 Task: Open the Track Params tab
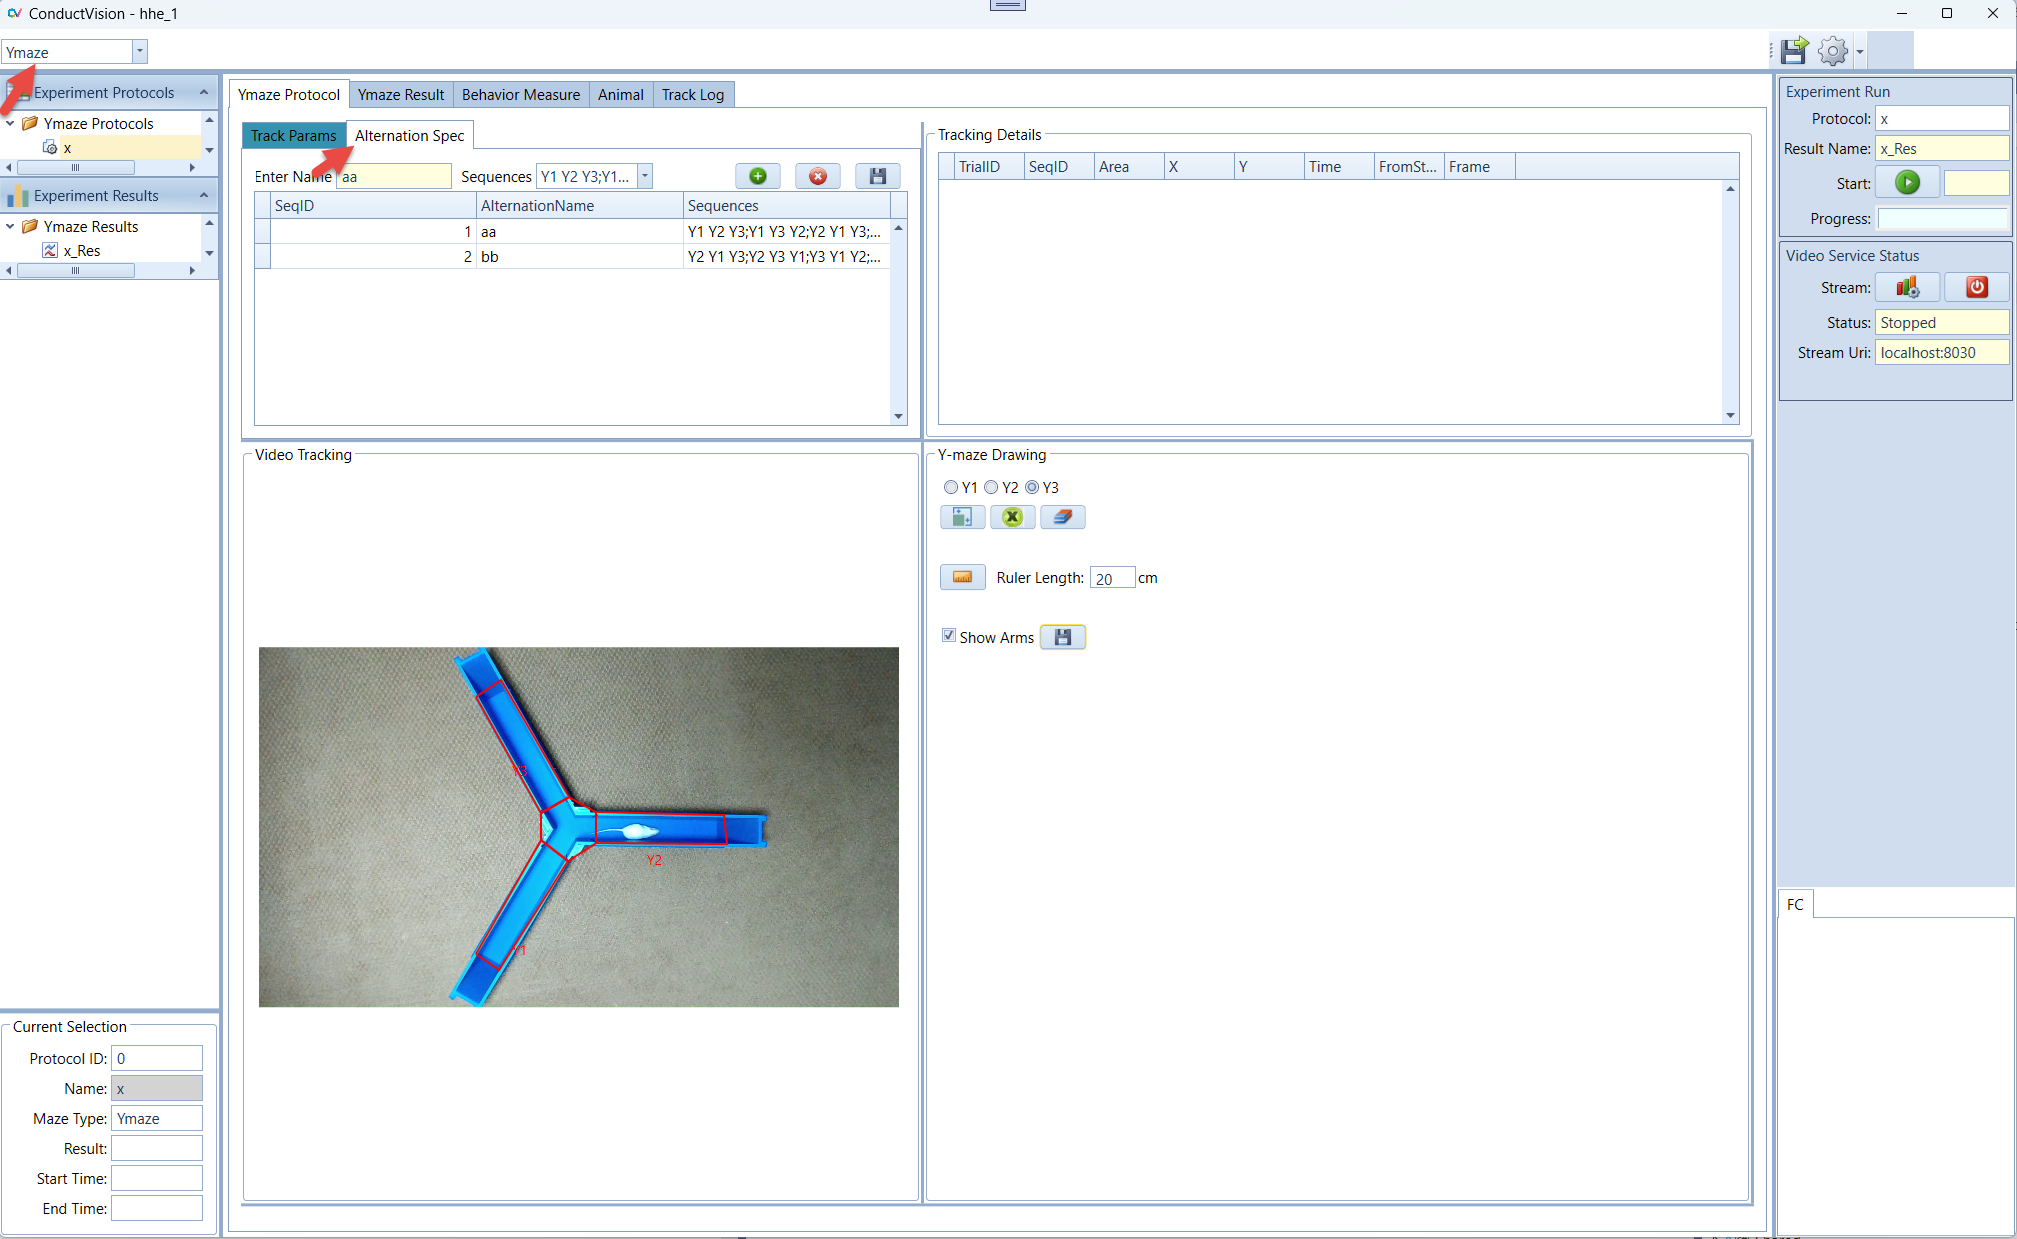[293, 136]
